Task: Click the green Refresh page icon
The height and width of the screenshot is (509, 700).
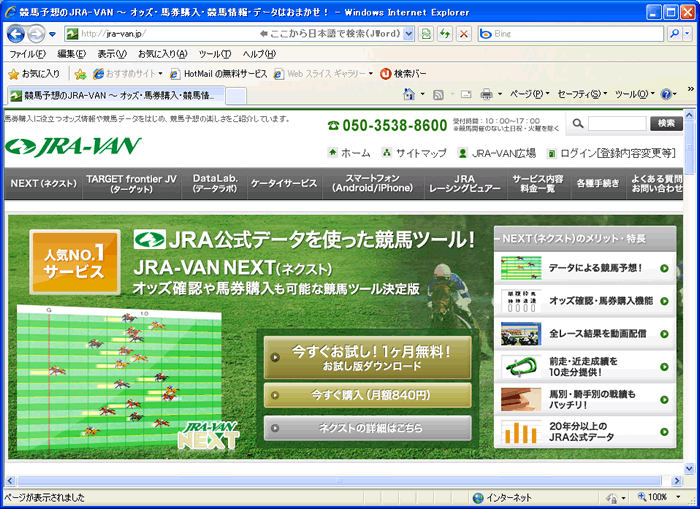Action: click(445, 33)
